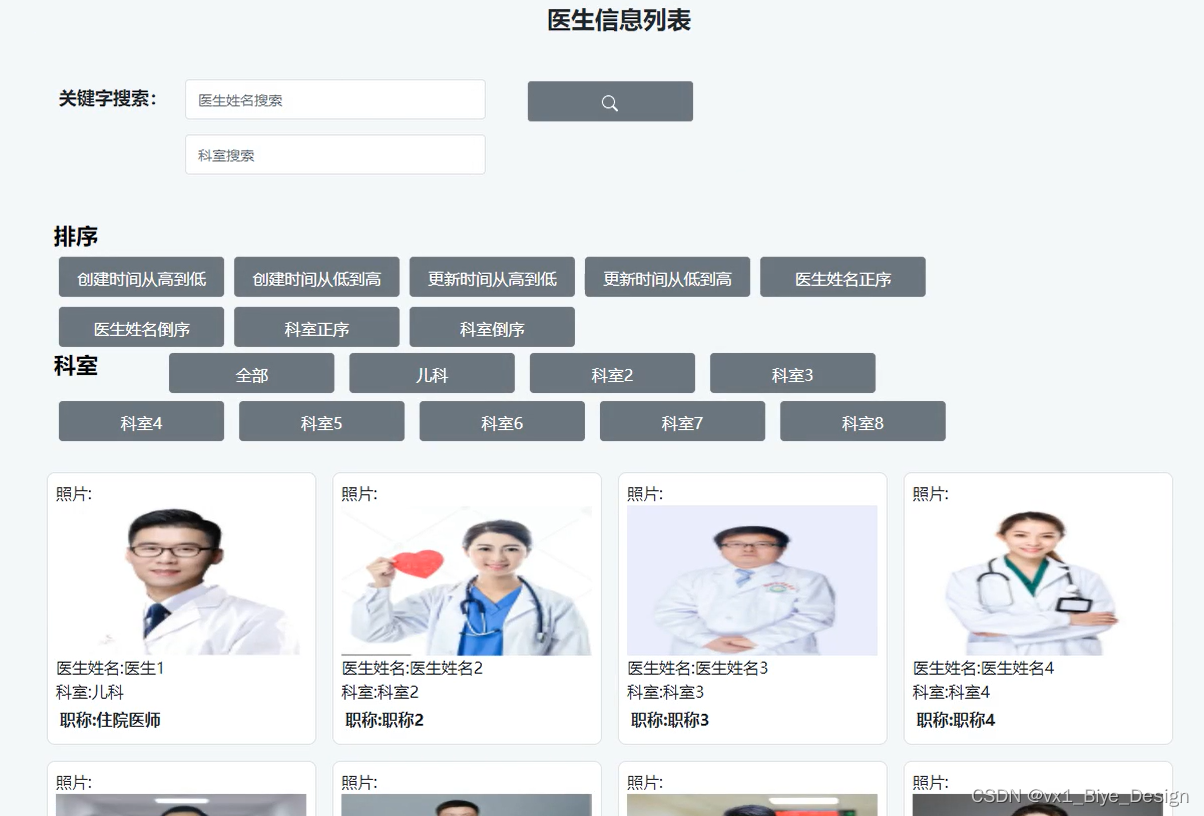Click the text 科室:科室2 in second card
The width and height of the screenshot is (1204, 816).
tap(380, 692)
